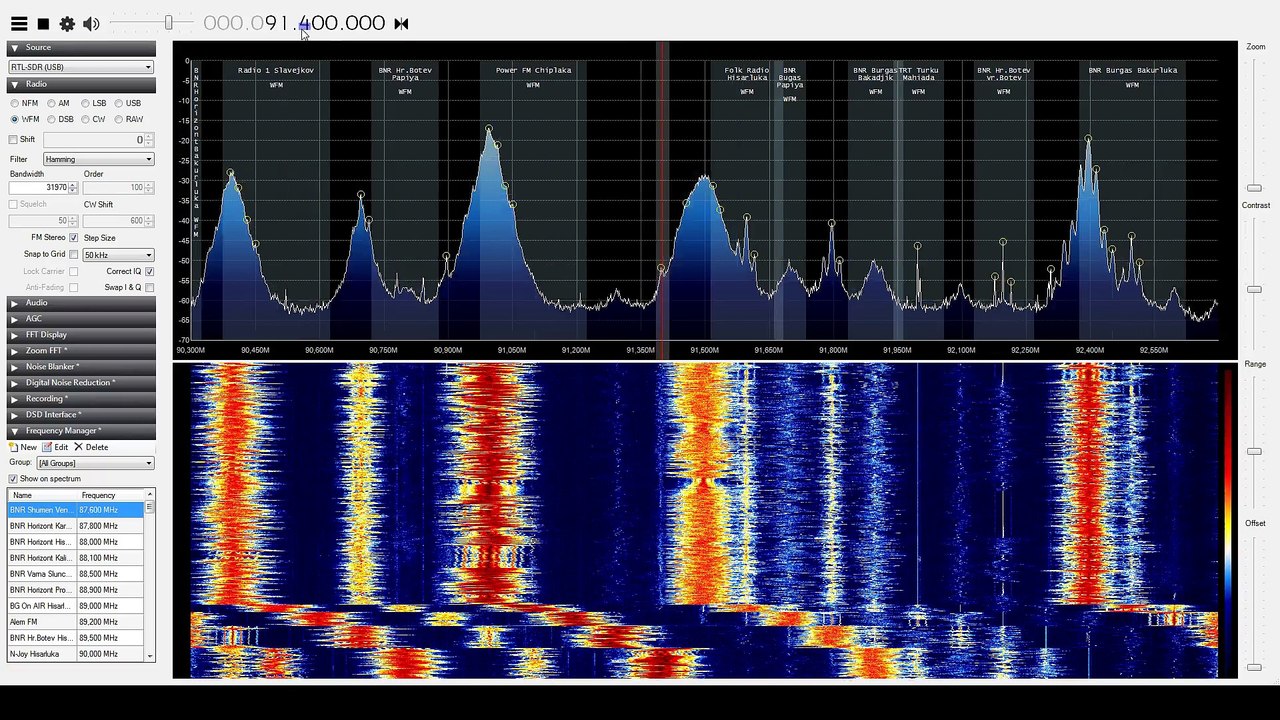Stop the radio with the stop button
Viewport: 1280px width, 720px height.
point(43,23)
